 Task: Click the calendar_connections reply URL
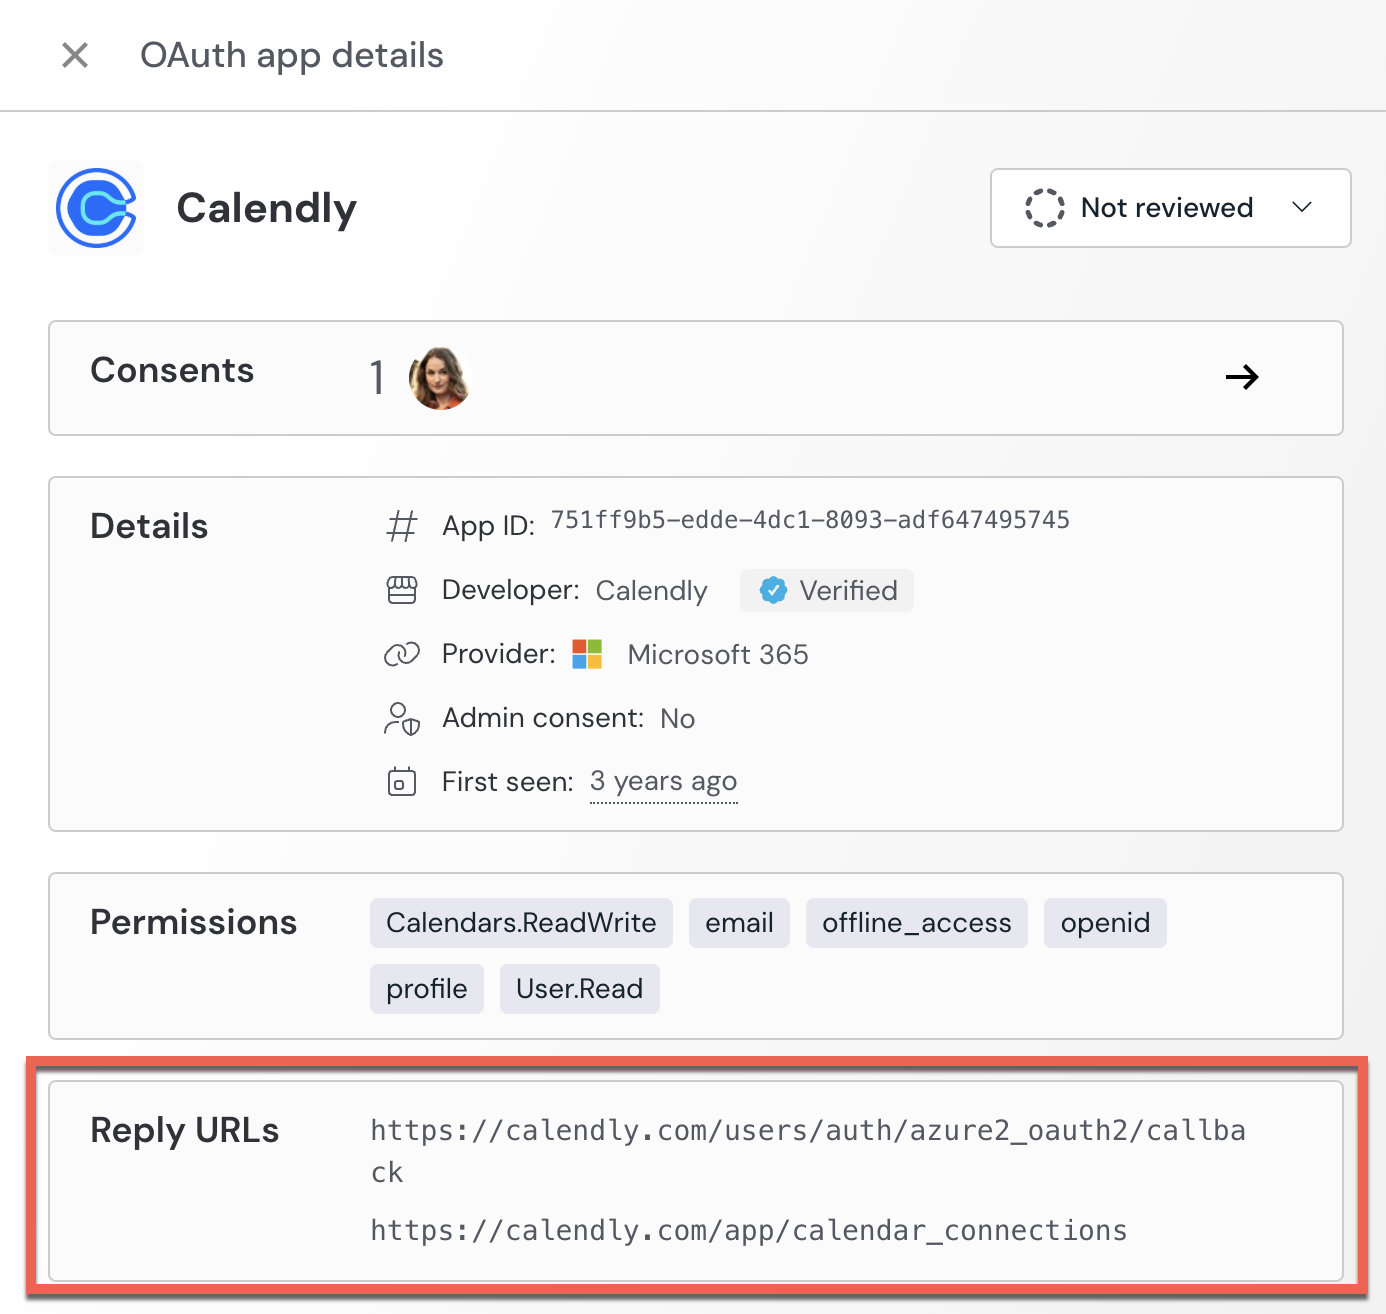click(x=749, y=1230)
